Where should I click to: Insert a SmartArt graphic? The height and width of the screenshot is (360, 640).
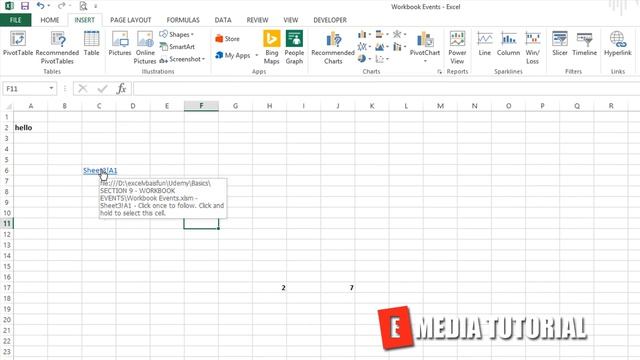(x=177, y=47)
